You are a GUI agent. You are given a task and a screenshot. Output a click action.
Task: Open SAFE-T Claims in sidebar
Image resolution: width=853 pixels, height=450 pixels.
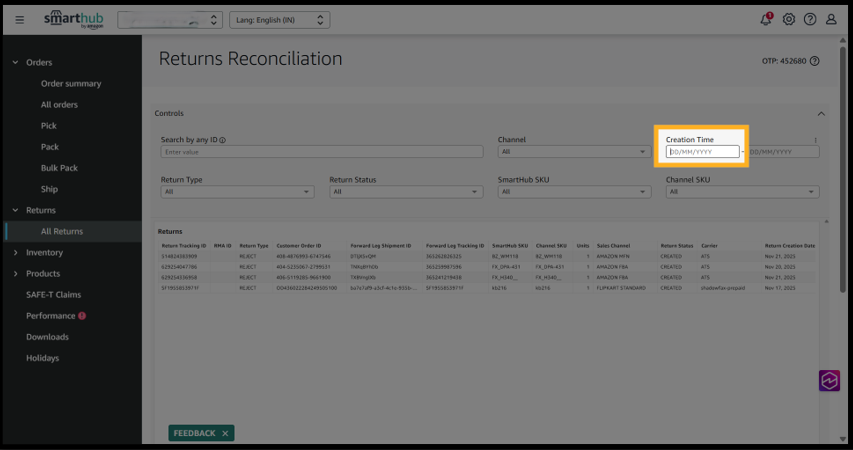(x=54, y=295)
